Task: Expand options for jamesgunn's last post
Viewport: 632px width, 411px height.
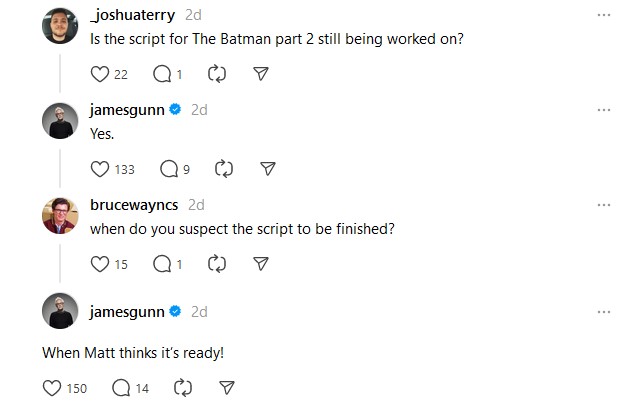Action: point(603,311)
